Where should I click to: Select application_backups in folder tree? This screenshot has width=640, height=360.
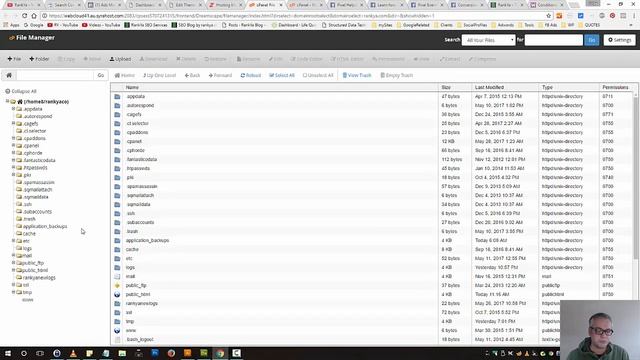click(45, 226)
